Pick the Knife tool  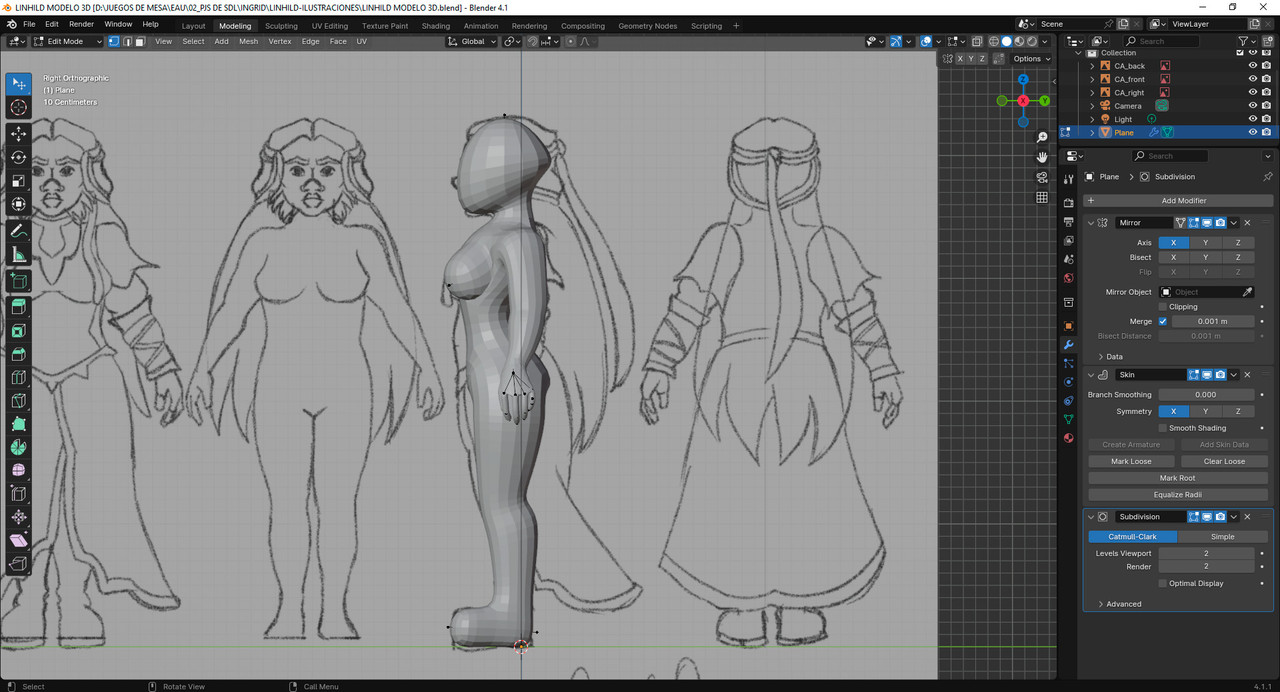click(18, 401)
